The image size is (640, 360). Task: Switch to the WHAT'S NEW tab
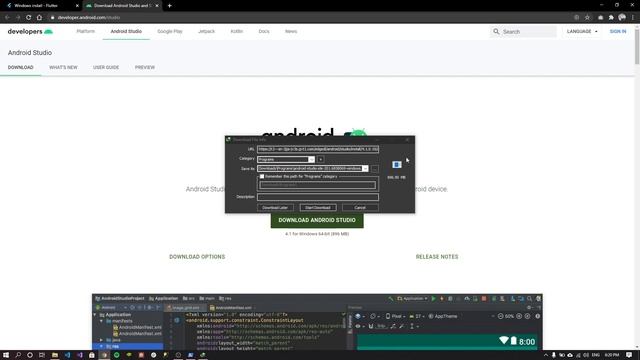[63, 67]
